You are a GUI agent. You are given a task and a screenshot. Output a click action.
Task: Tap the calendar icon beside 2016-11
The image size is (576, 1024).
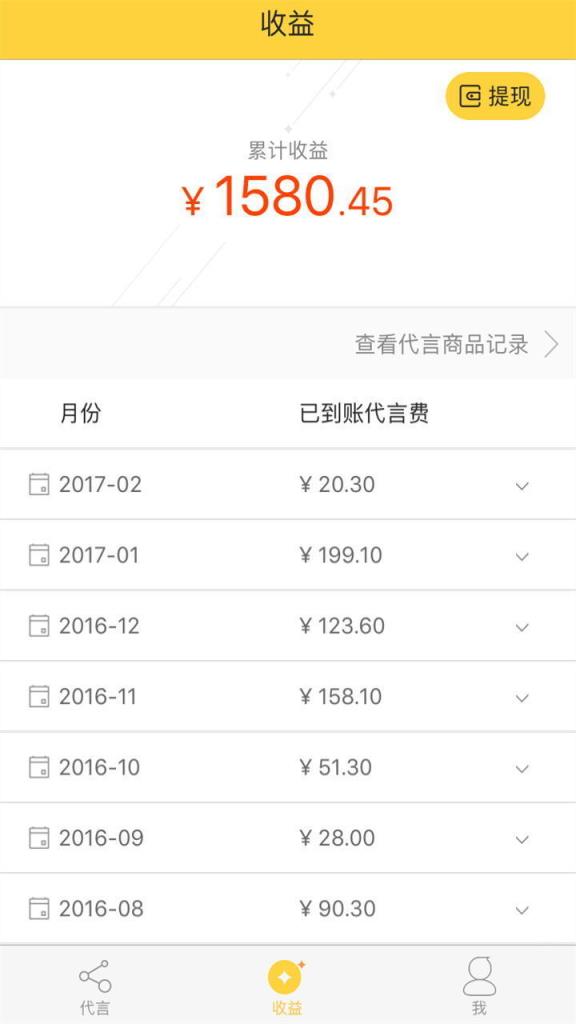coord(40,698)
